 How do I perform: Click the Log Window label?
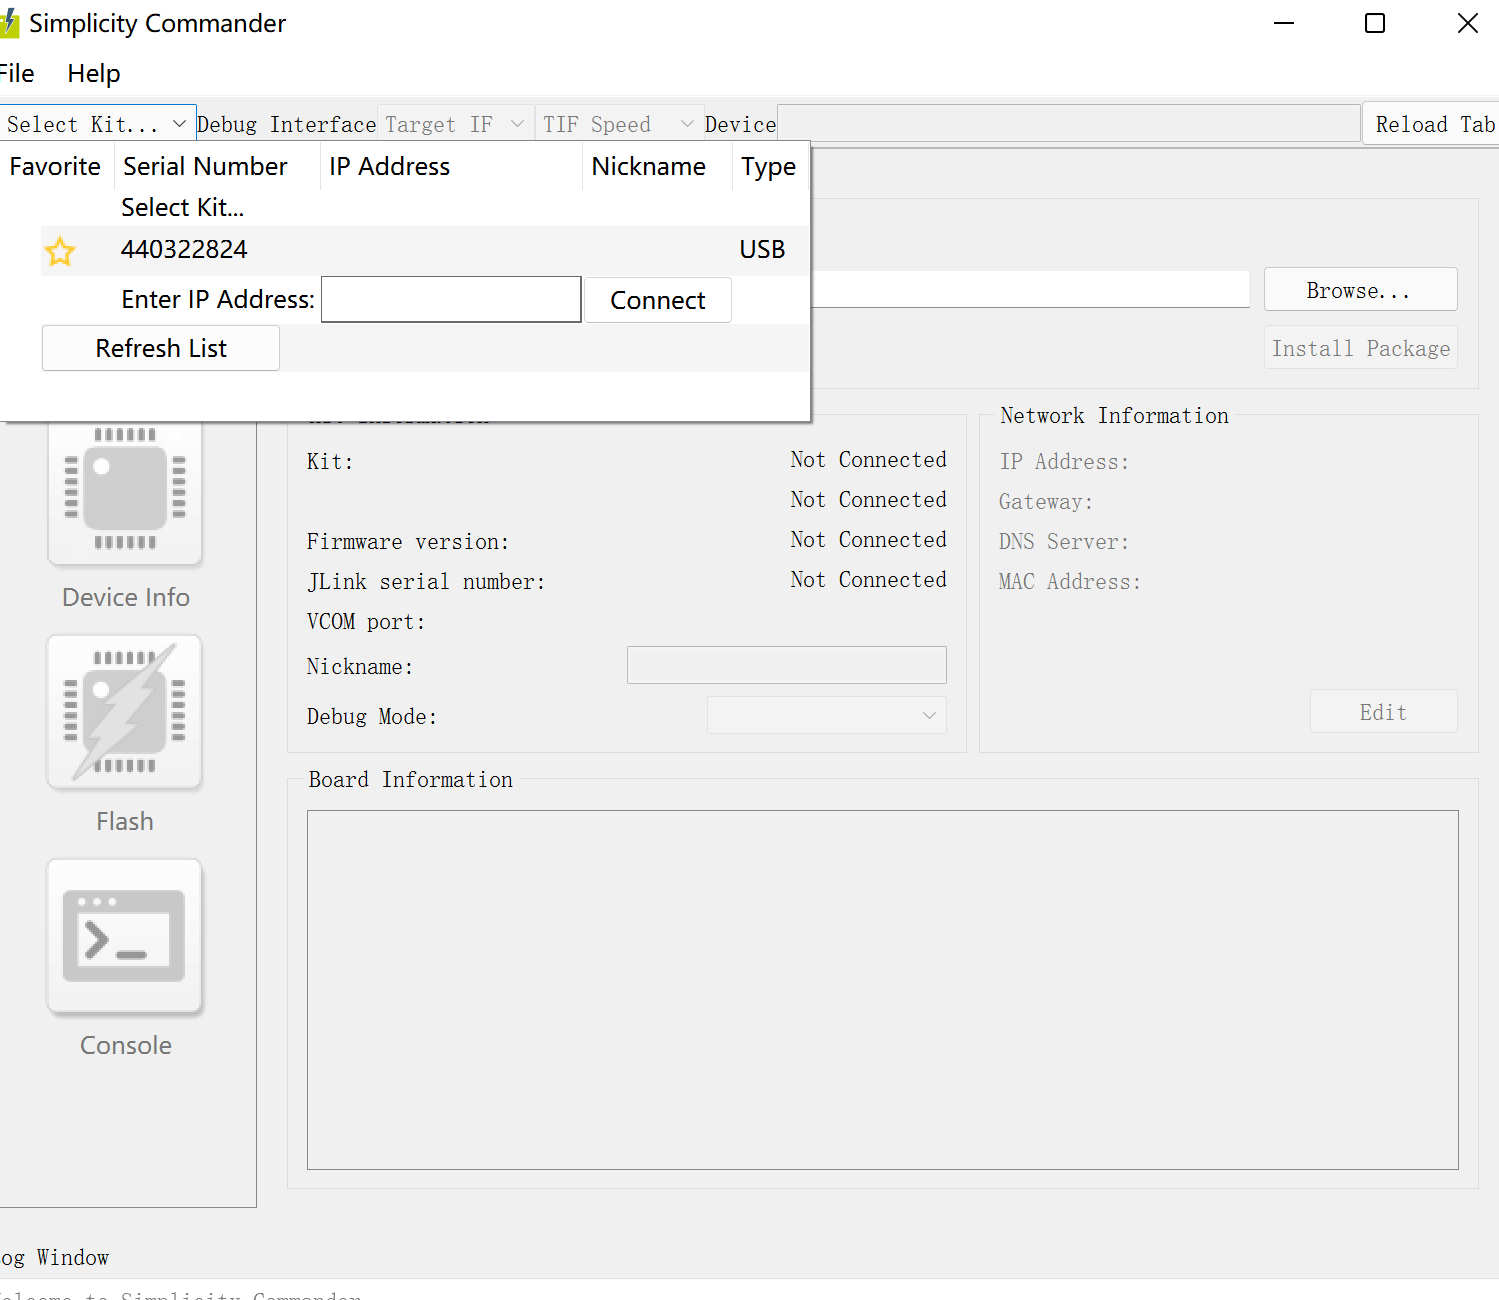[54, 1257]
